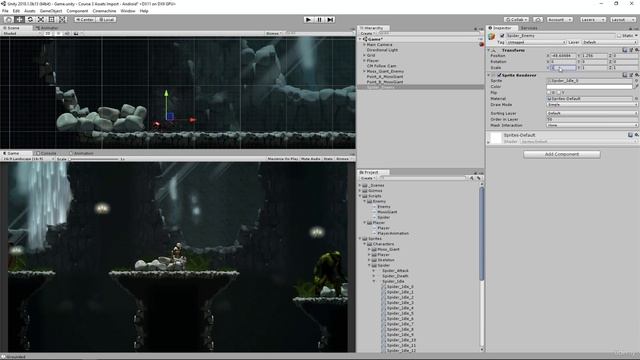Click the Project search by label icon
Image resolution: width=640 pixels, height=360 pixels.
point(478,178)
